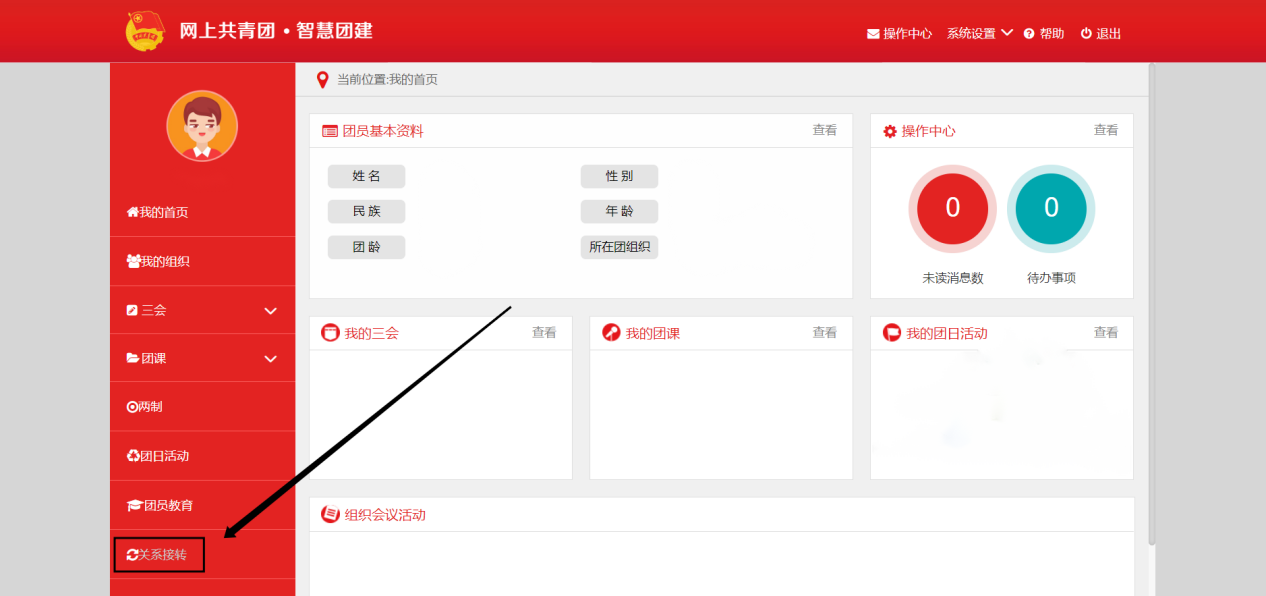Screen dimensions: 1266x596
Task: Click the gear icon in 操作中心 panel
Action: click(x=890, y=132)
